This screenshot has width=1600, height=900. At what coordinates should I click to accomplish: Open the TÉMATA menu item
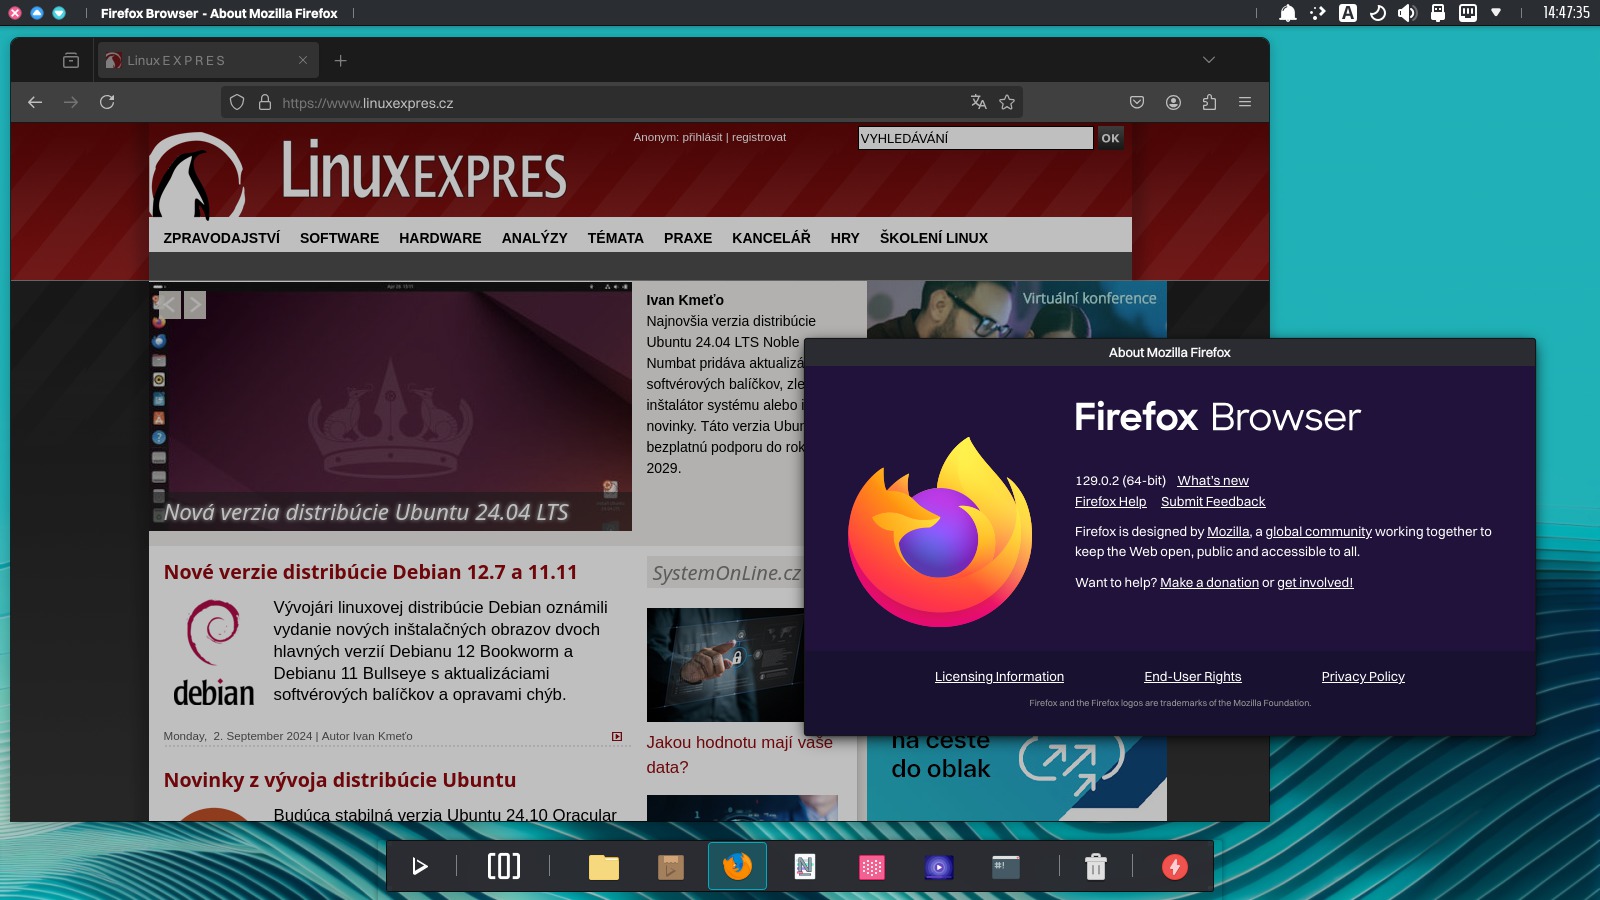(x=615, y=238)
